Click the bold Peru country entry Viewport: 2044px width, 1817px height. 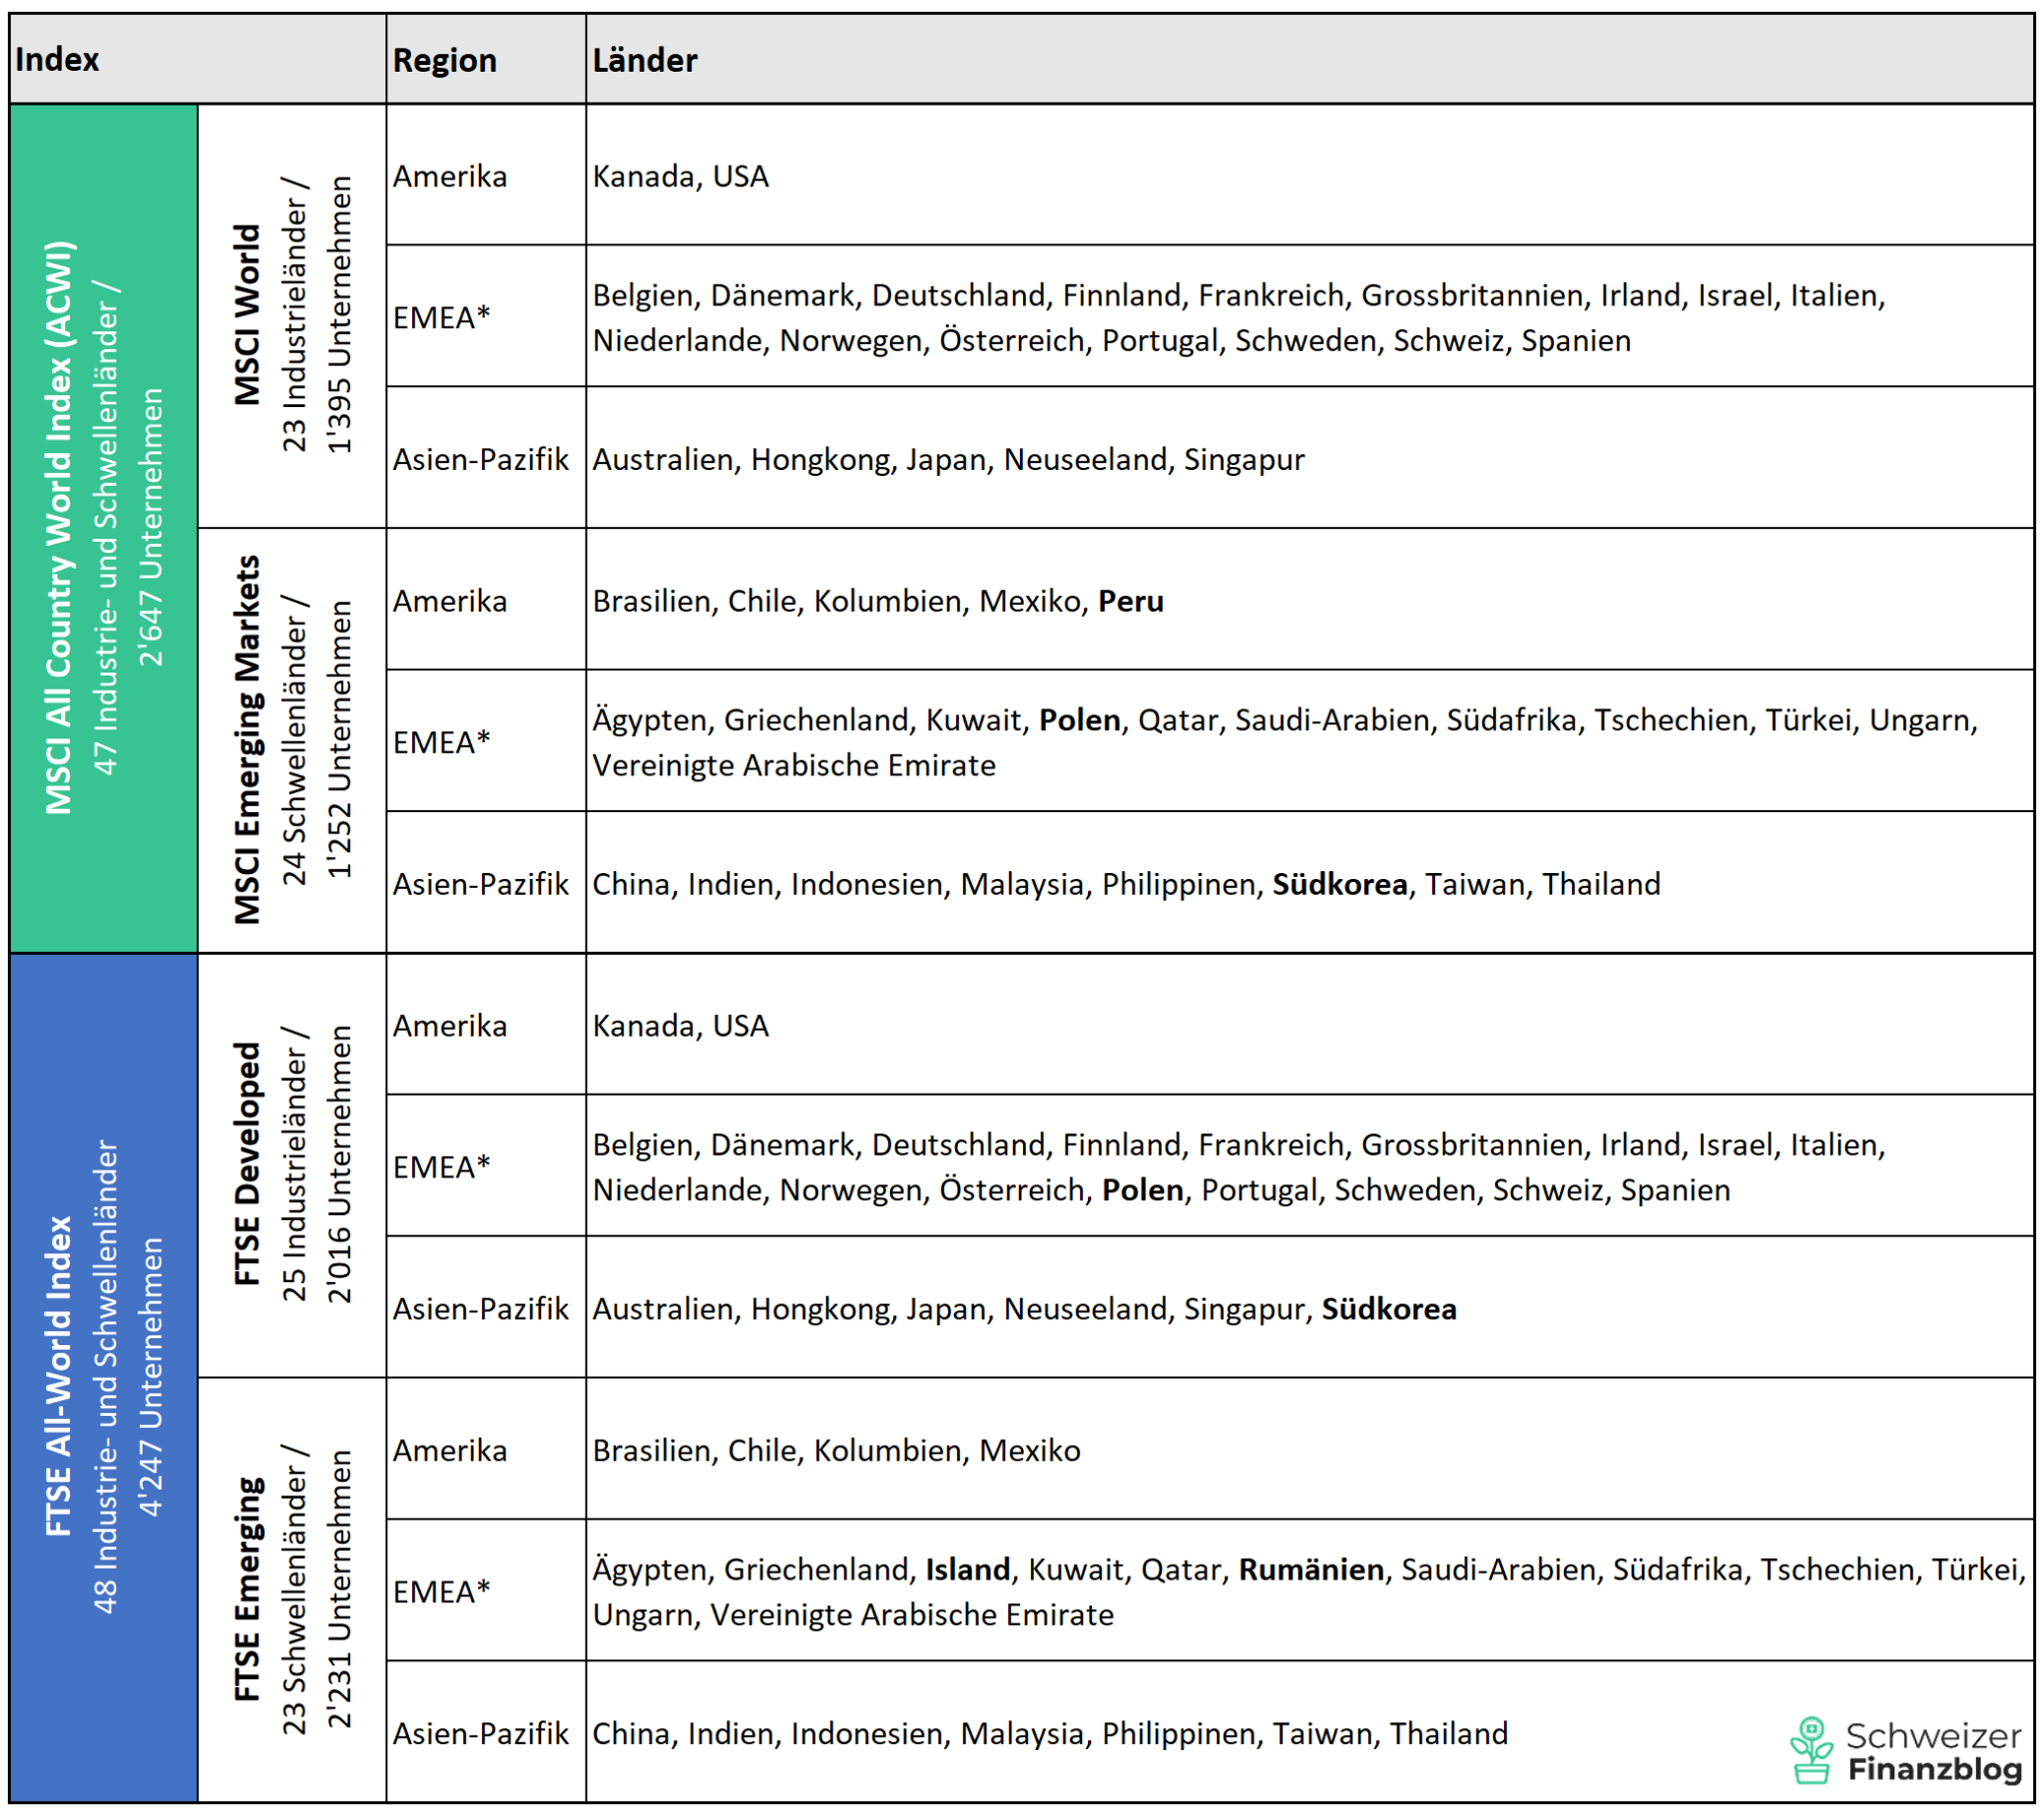[1130, 601]
